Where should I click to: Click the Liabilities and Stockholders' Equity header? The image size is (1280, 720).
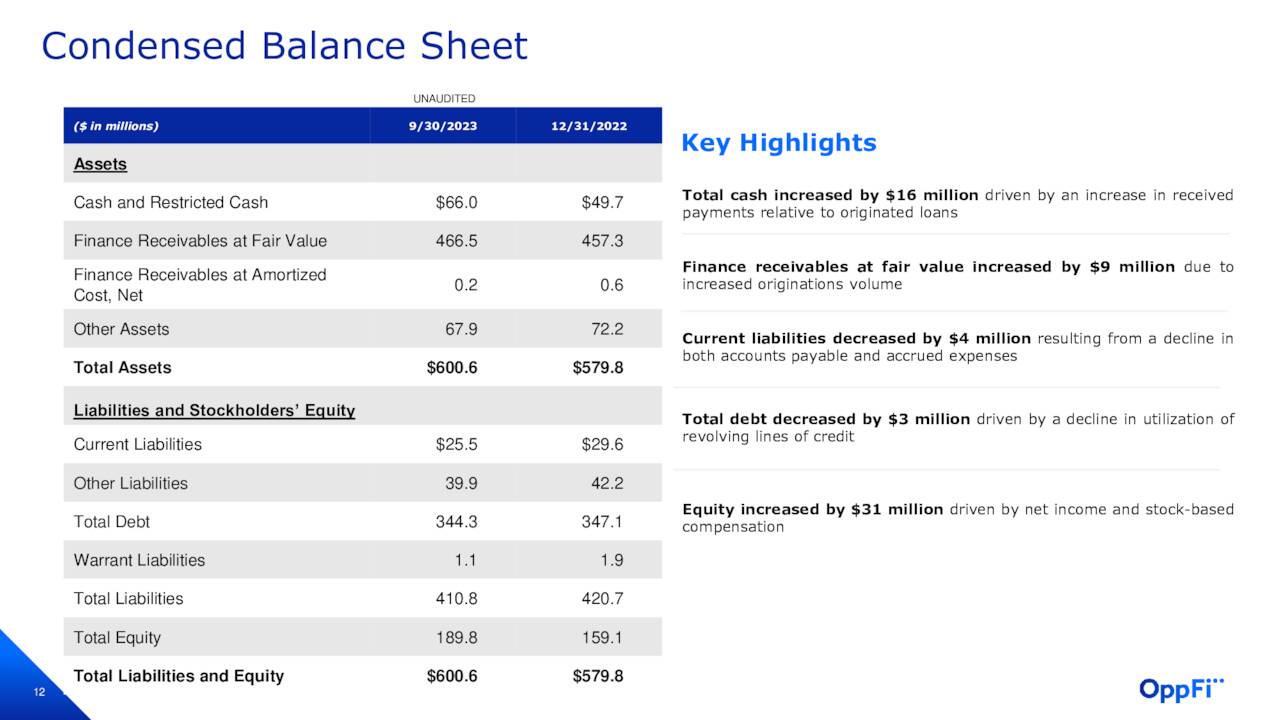[x=215, y=410]
